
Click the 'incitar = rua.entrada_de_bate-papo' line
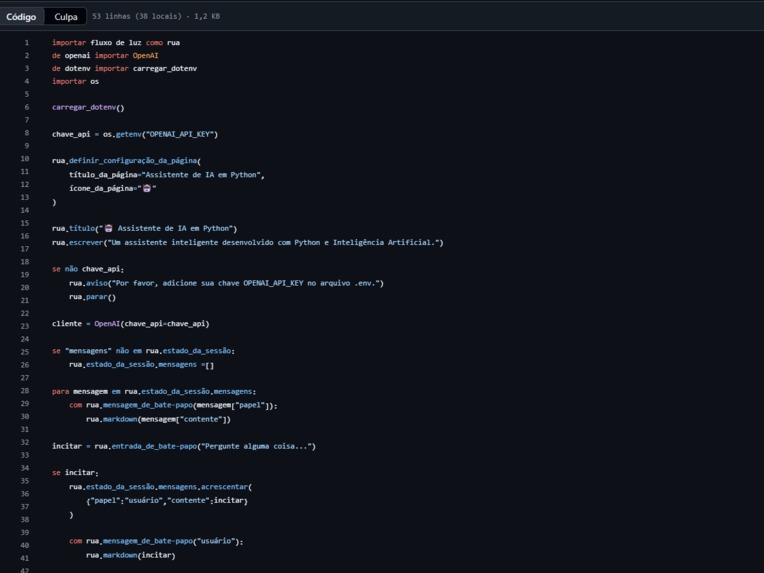point(184,446)
